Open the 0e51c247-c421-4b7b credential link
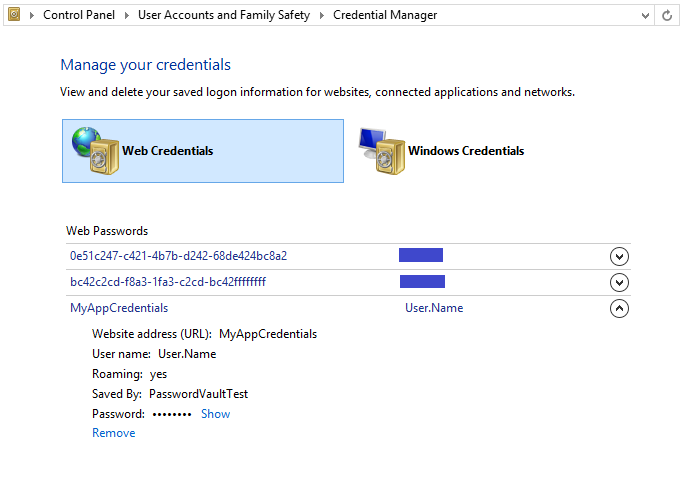Viewport: 684px width, 477px height. pyautogui.click(x=178, y=256)
